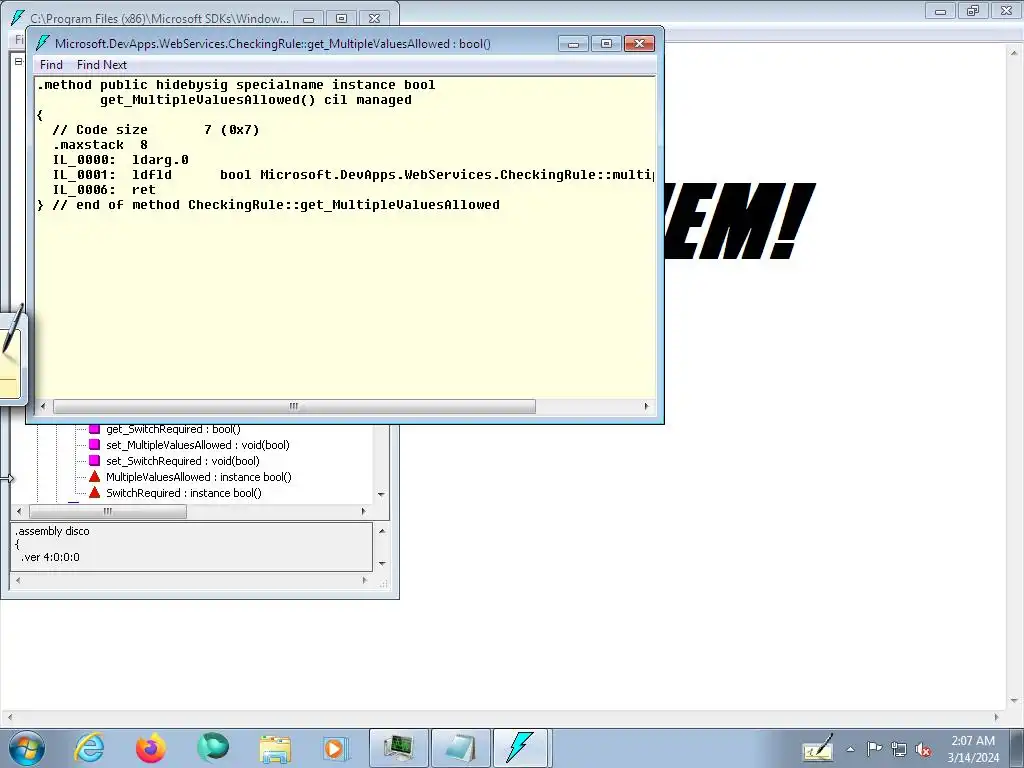Click the '.ver 4:0:0:0' line
This screenshot has height=768, width=1024.
pos(50,557)
